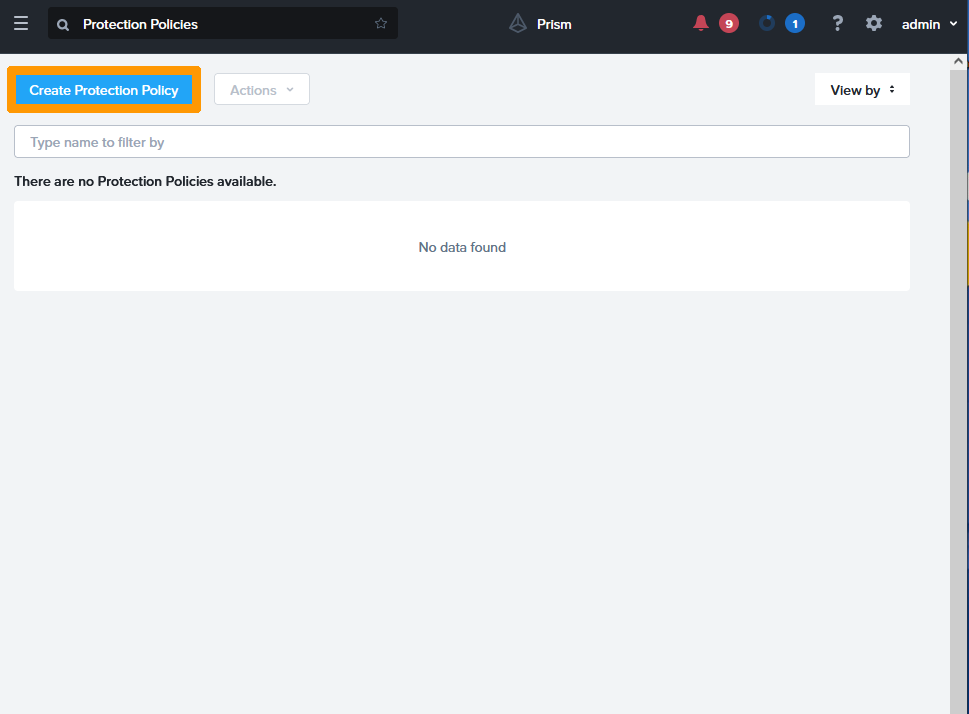Expand the View by selector

point(862,90)
